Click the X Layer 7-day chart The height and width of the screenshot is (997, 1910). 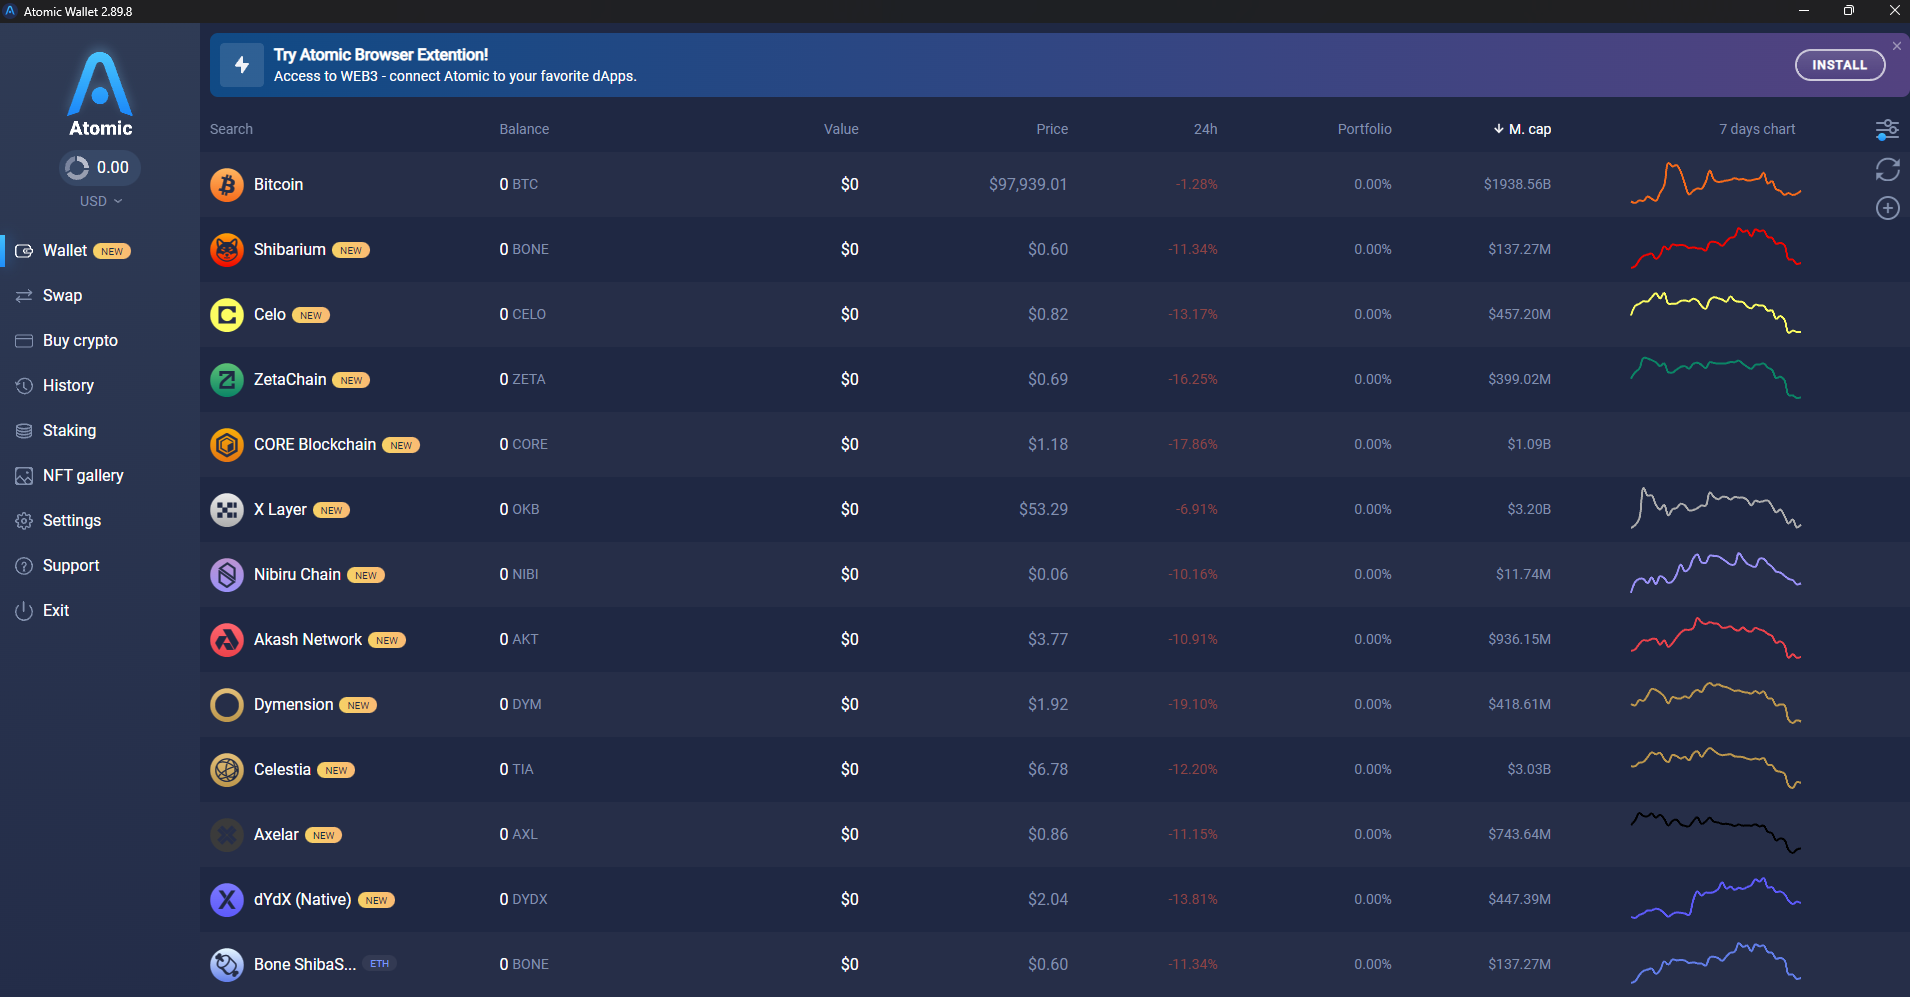point(1715,508)
